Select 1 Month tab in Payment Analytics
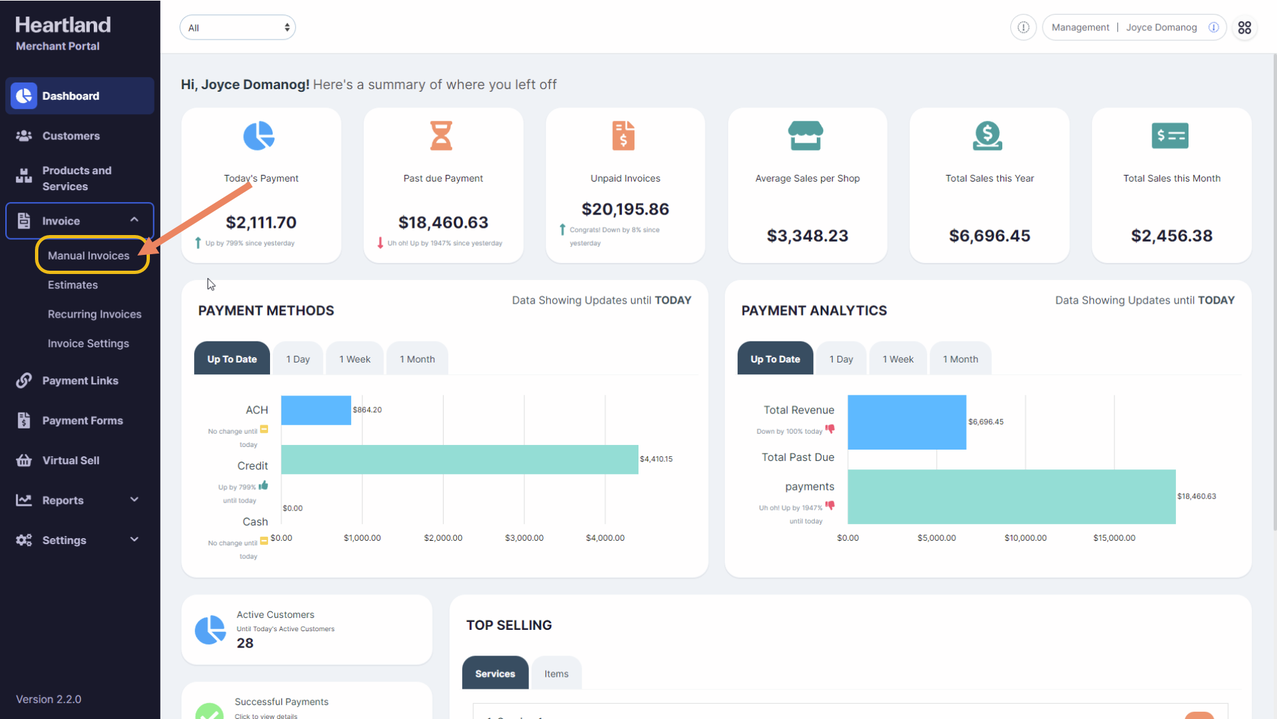Image resolution: width=1277 pixels, height=719 pixels. coord(961,359)
